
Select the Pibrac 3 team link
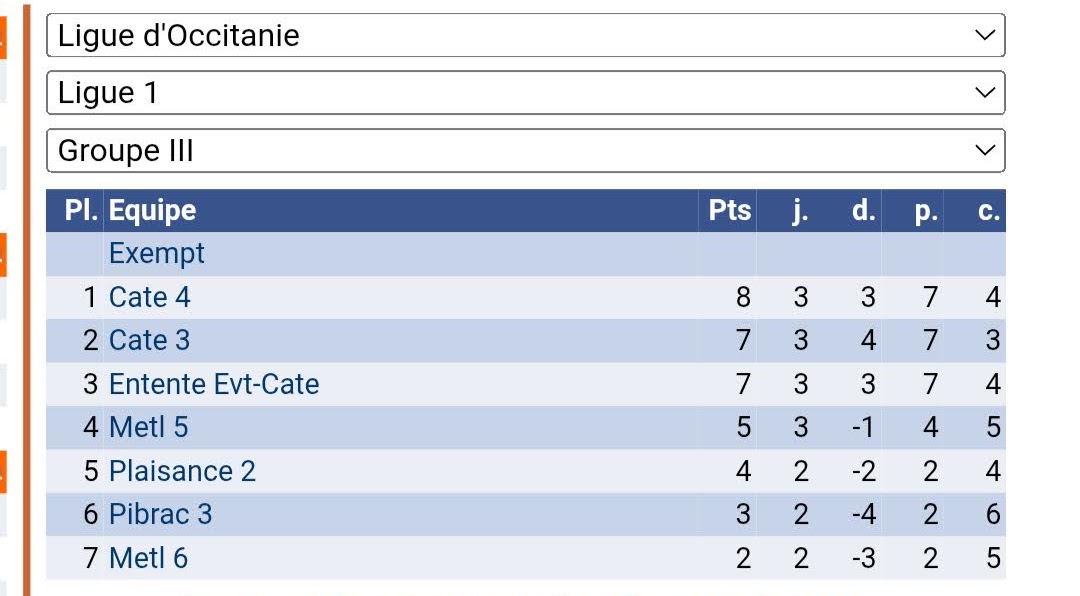[161, 514]
